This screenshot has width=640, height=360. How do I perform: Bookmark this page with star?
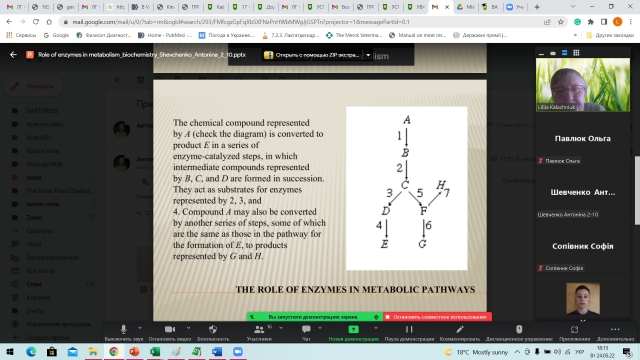(x=560, y=22)
